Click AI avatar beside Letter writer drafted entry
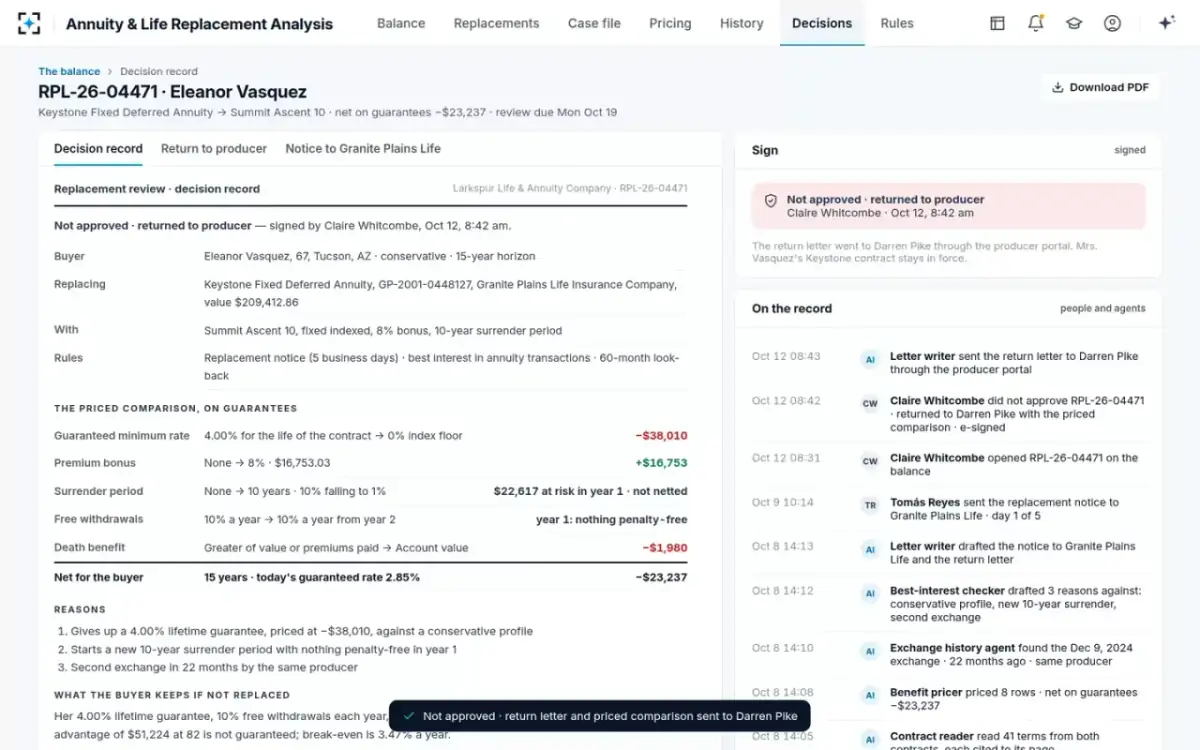Screen dimensions: 1200x750 pyautogui.click(x=870, y=549)
